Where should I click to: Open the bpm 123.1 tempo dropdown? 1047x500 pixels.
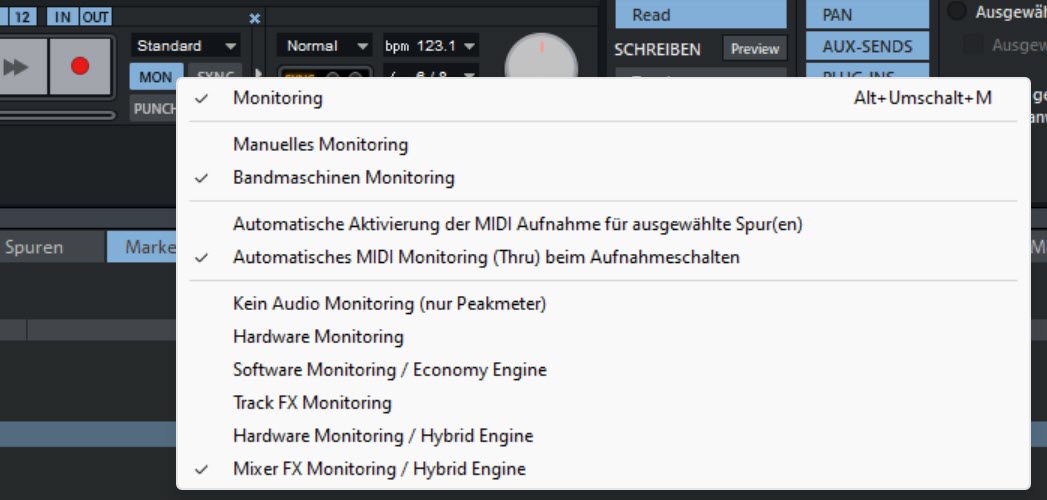431,46
